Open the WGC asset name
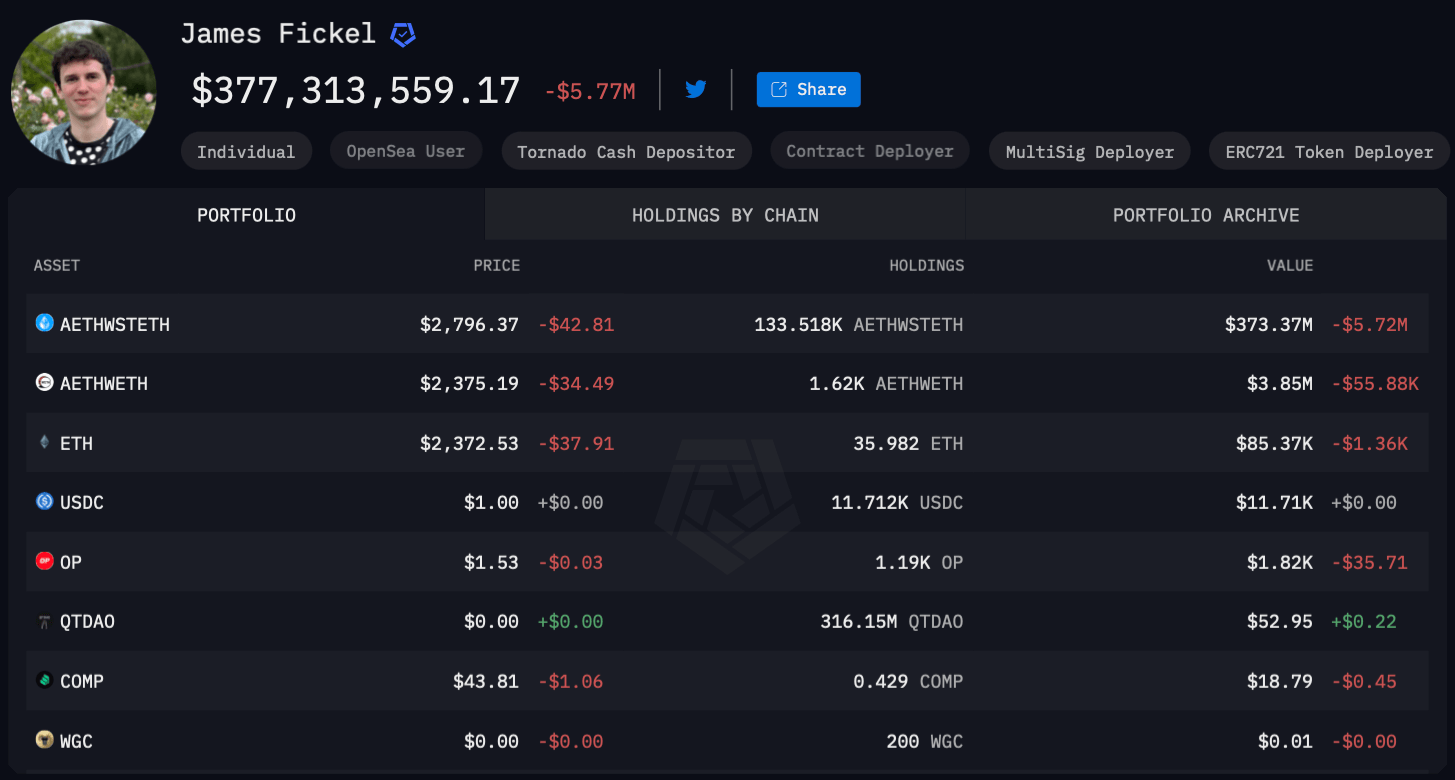The height and width of the screenshot is (780, 1455). pos(76,741)
